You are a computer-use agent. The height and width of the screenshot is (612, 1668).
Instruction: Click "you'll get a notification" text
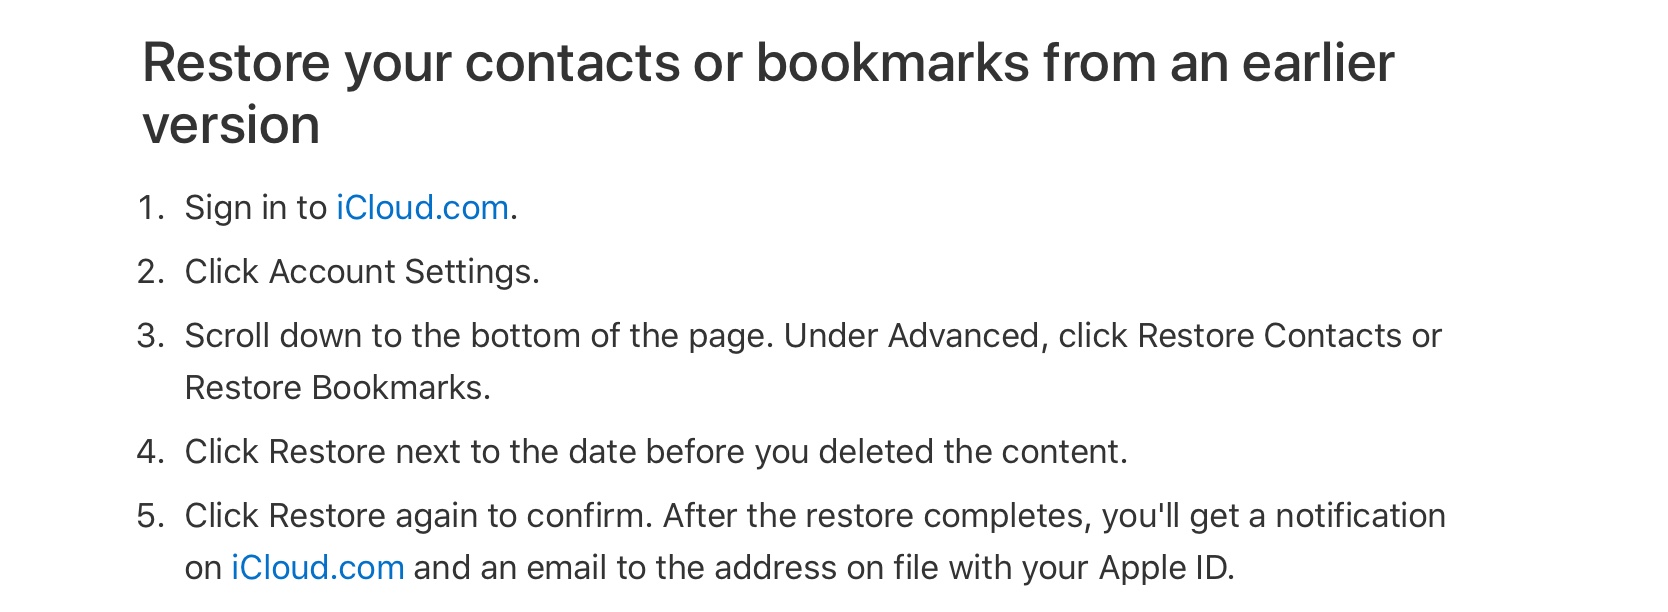tap(1273, 516)
